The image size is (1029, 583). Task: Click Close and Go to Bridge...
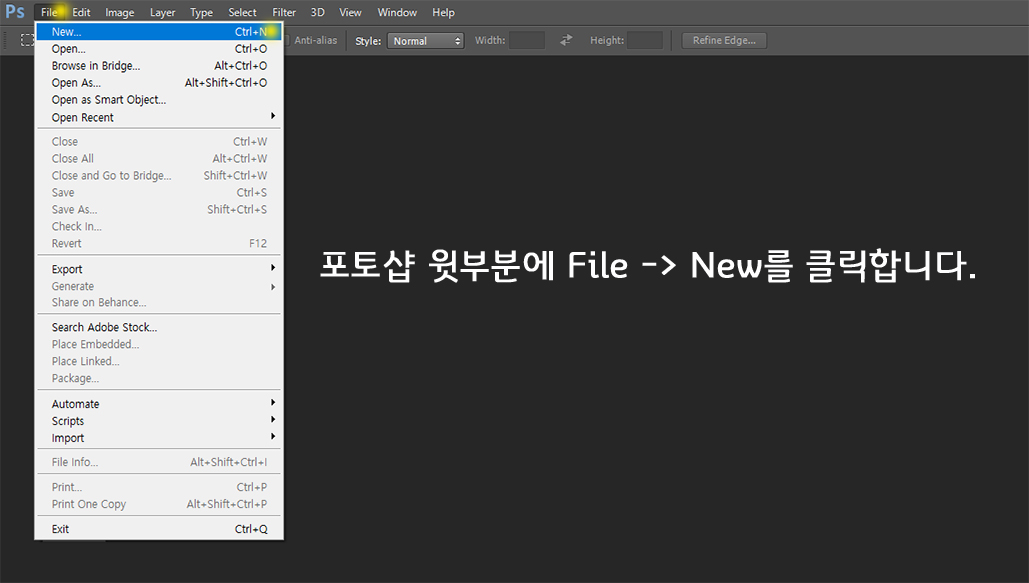pos(159,175)
